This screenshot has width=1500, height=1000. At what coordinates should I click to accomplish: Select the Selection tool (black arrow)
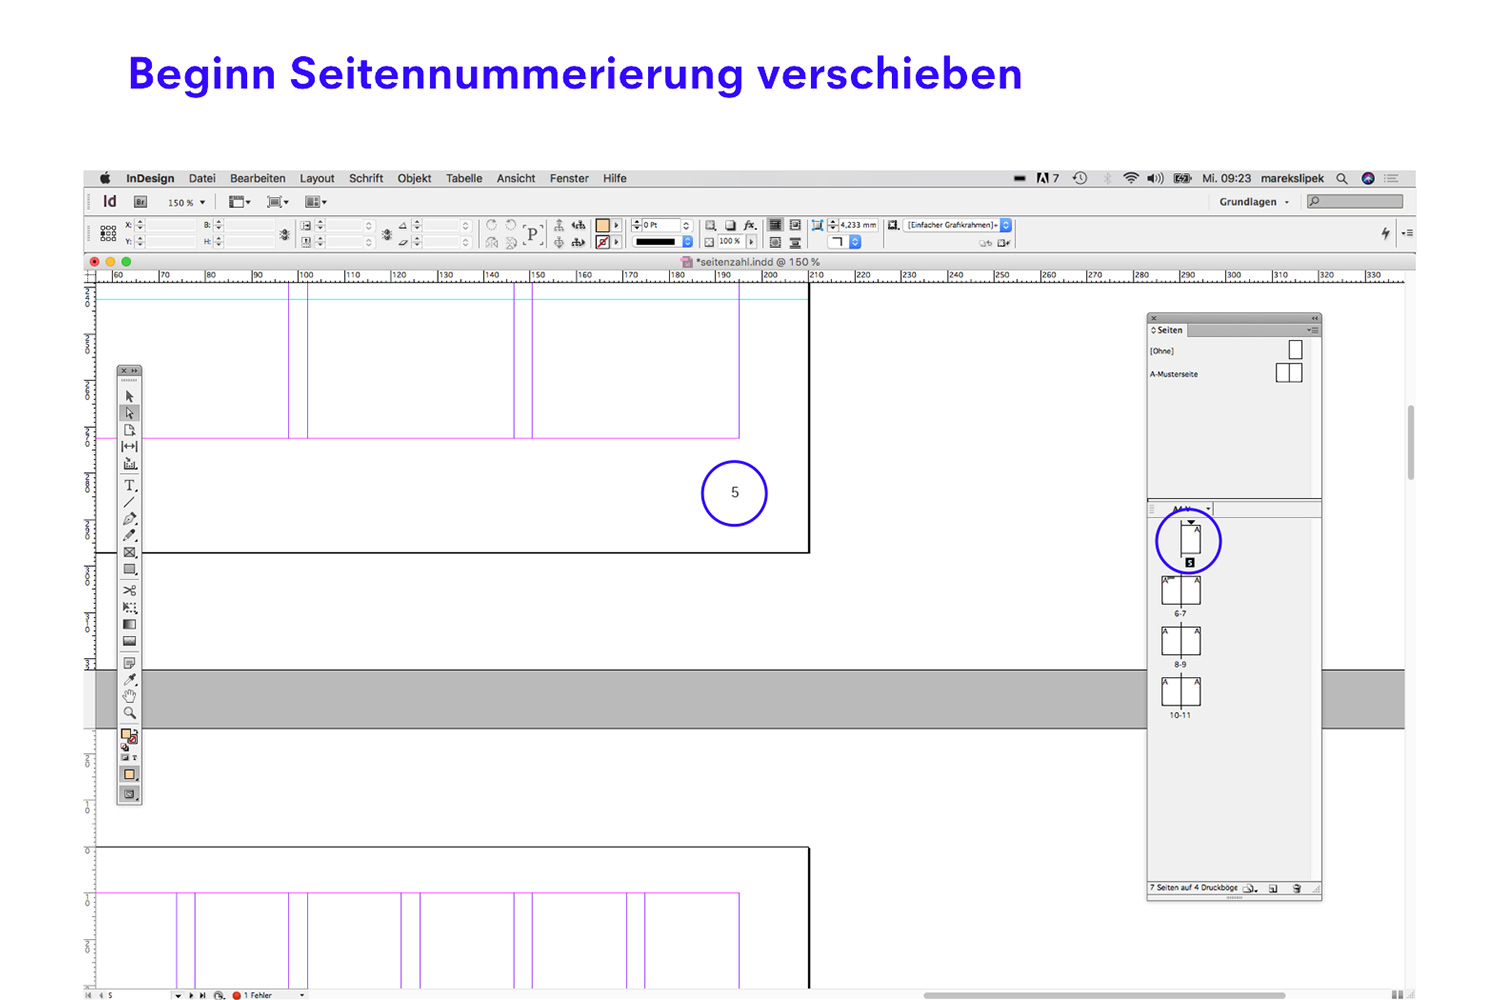(x=129, y=396)
